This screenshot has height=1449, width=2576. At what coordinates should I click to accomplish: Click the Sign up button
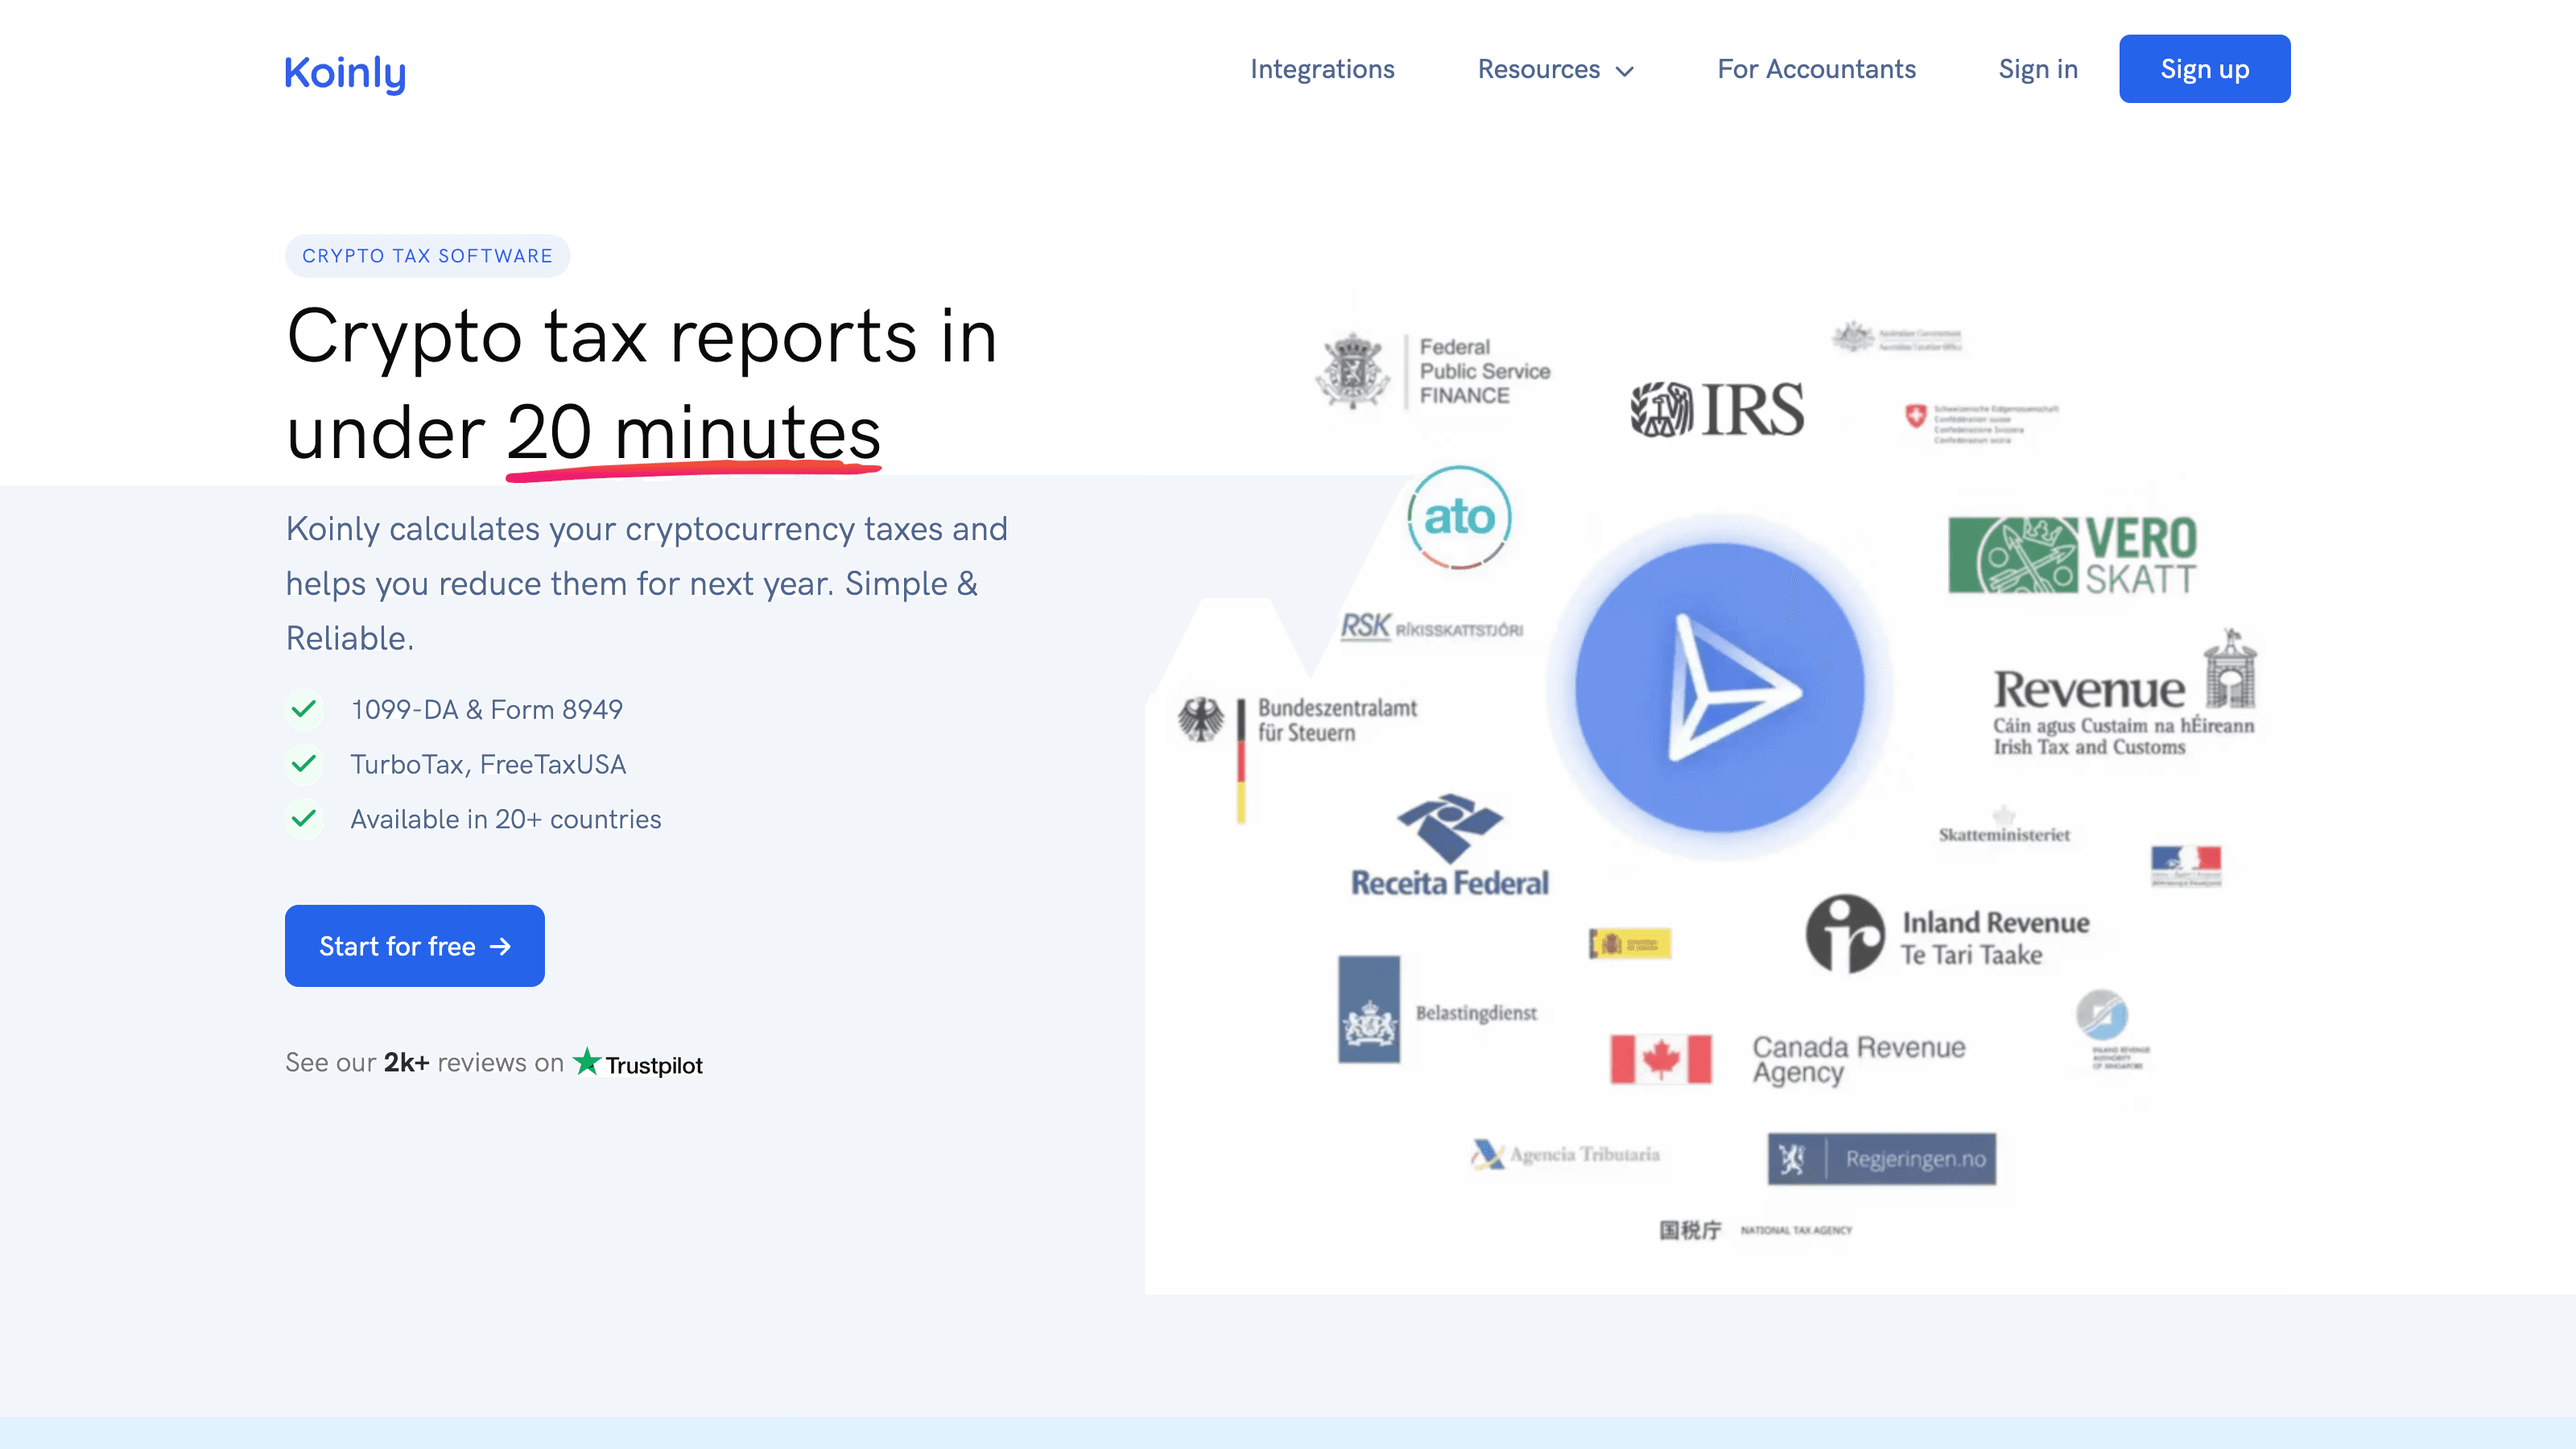[2204, 69]
